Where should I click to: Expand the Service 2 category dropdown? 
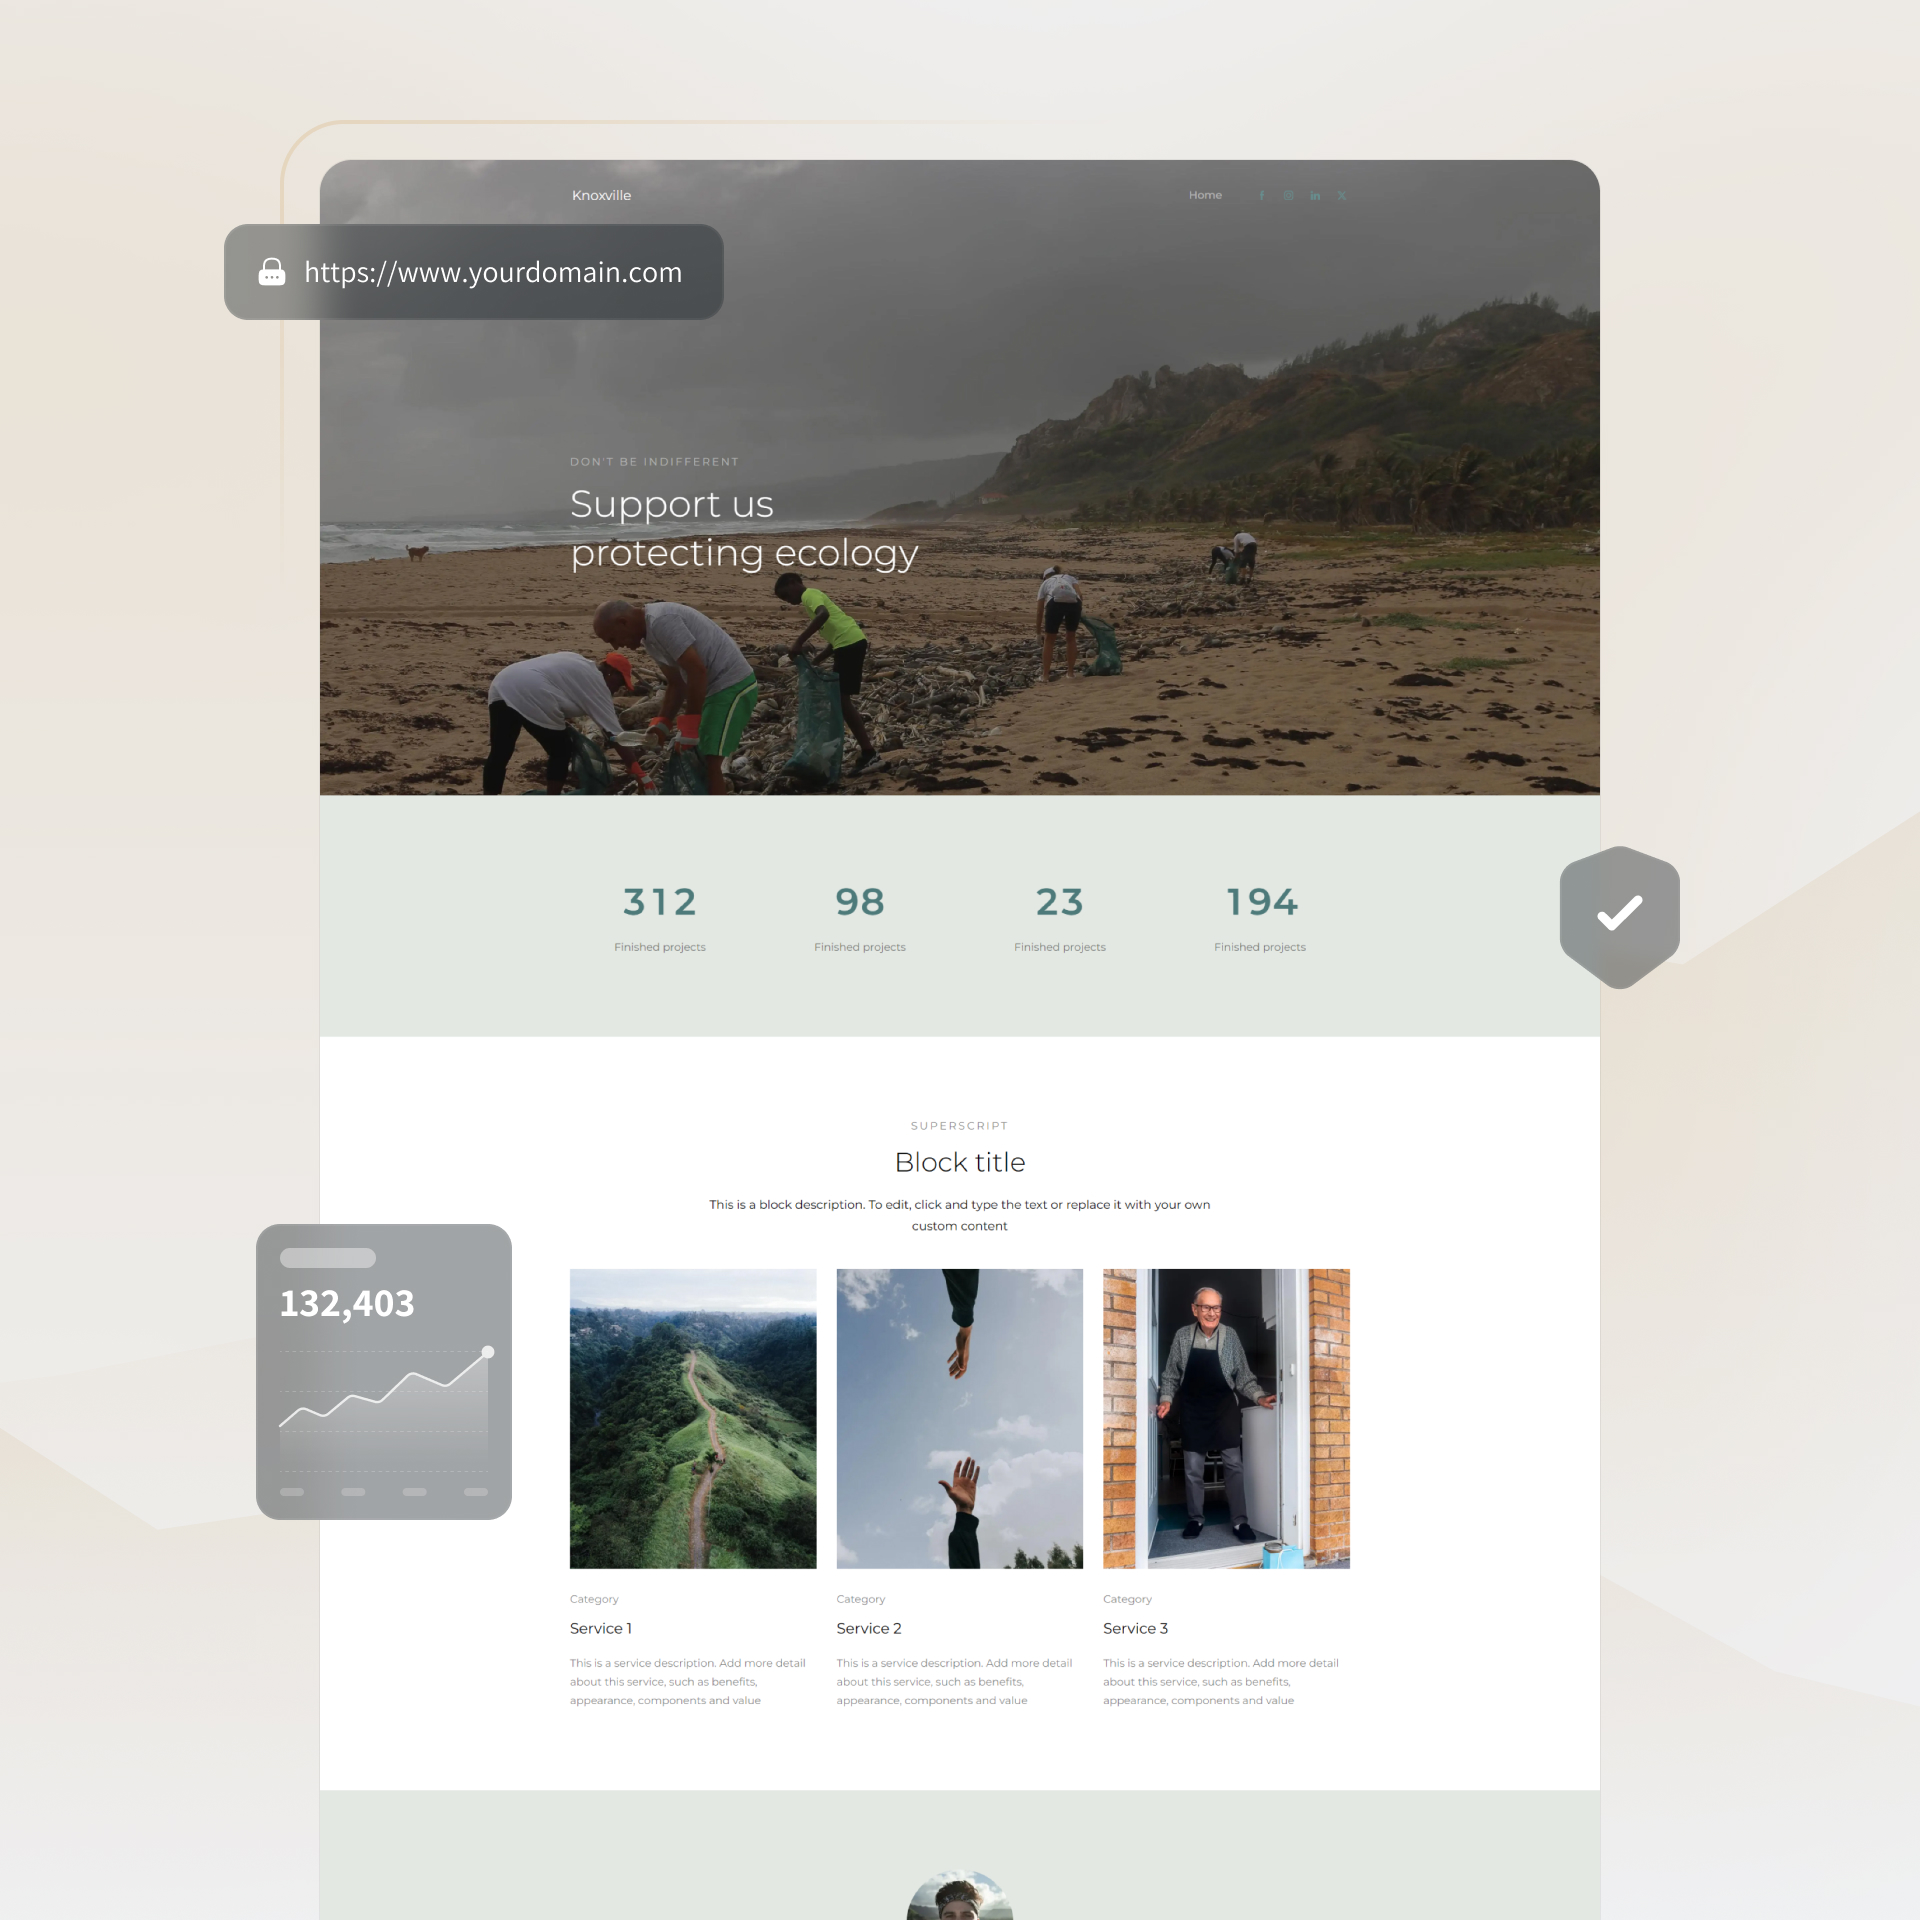click(860, 1598)
